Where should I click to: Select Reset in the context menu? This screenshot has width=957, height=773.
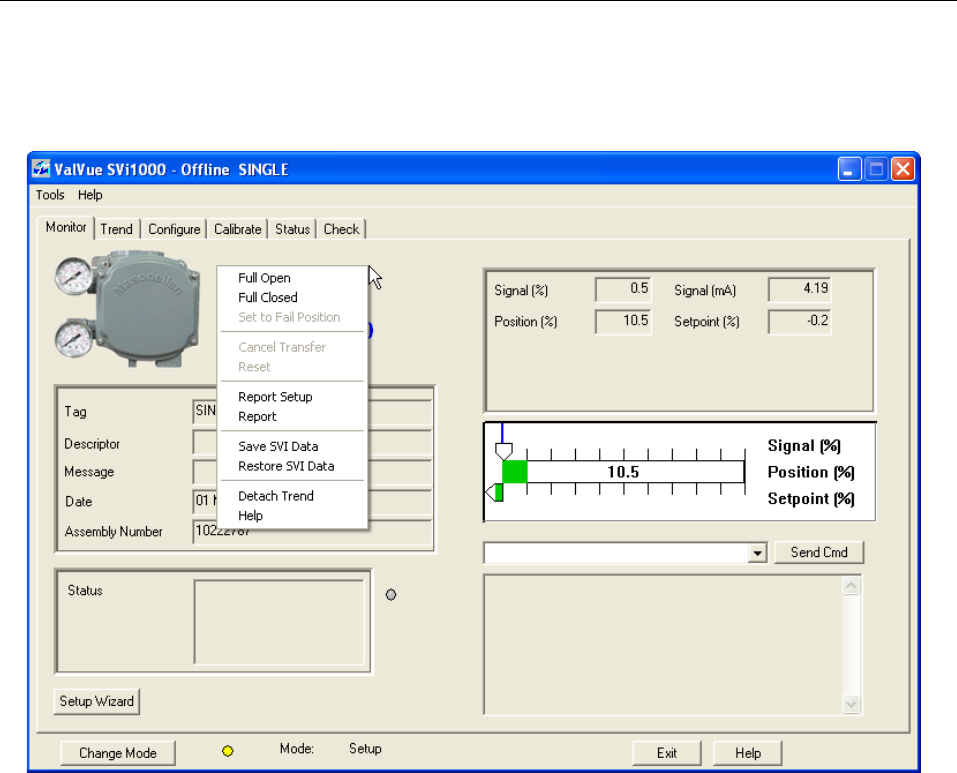(x=293, y=367)
